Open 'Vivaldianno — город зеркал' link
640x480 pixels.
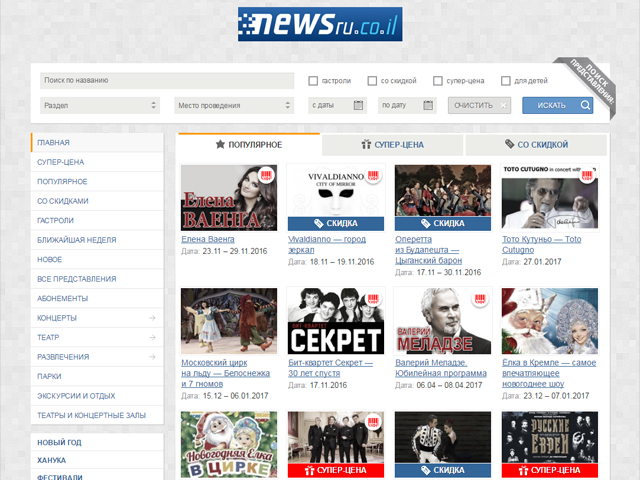click(327, 244)
